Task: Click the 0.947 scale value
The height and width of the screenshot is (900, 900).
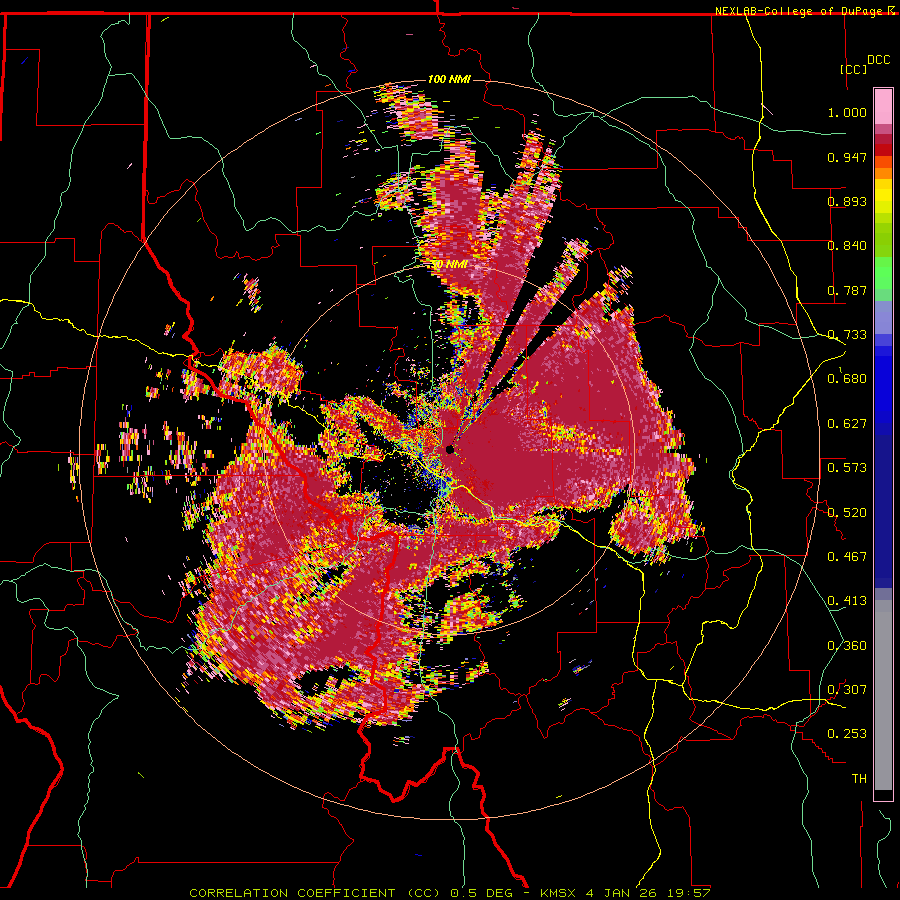Action: click(x=847, y=157)
